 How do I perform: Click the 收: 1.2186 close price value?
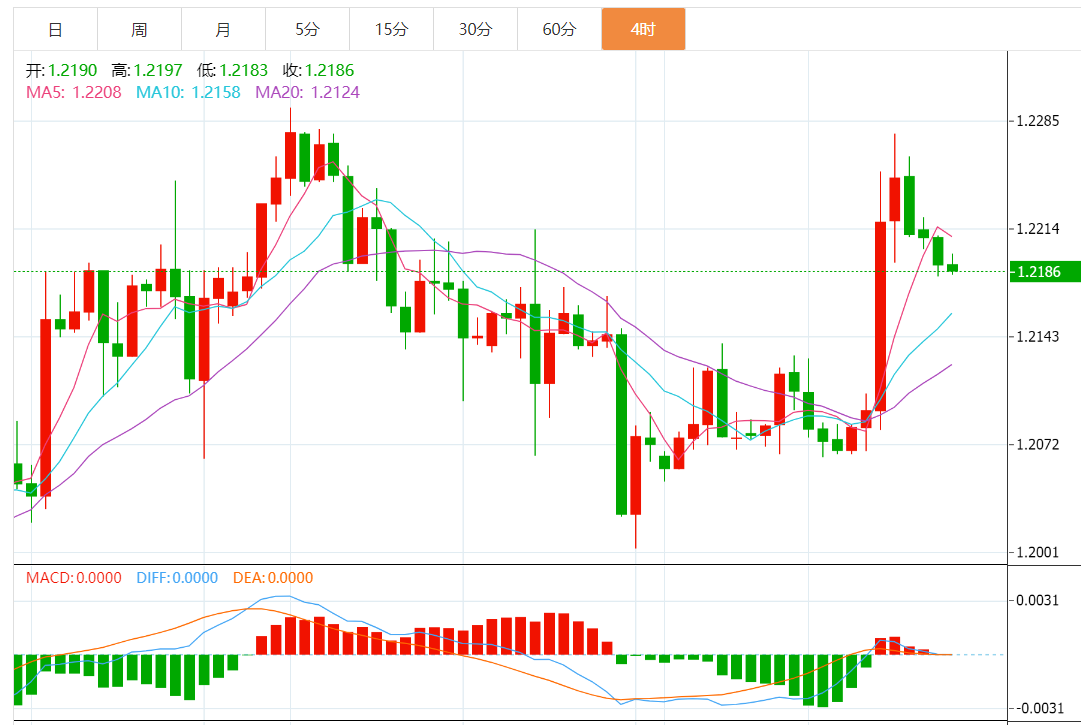(x=319, y=70)
